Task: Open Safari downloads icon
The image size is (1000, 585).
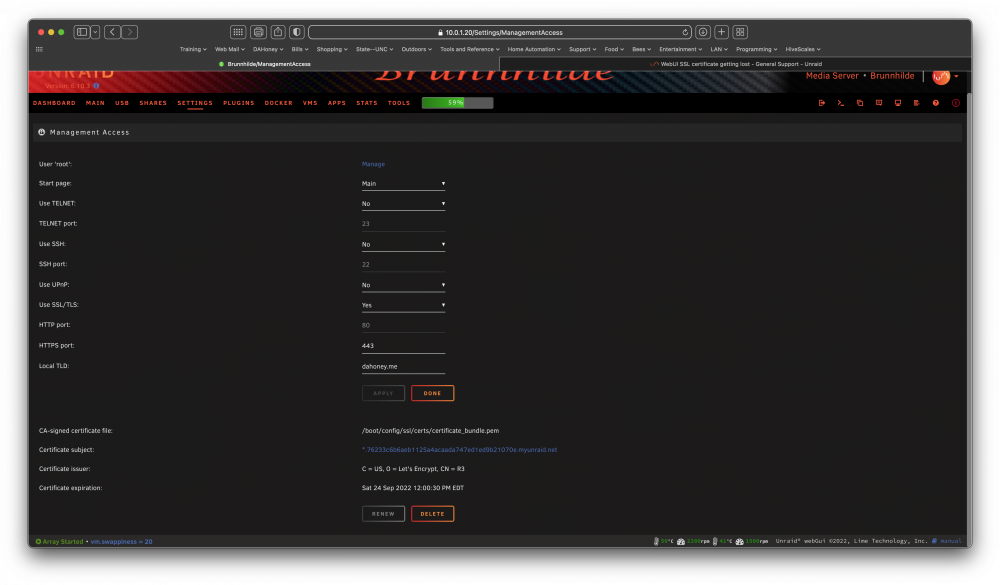Action: pyautogui.click(x=703, y=32)
